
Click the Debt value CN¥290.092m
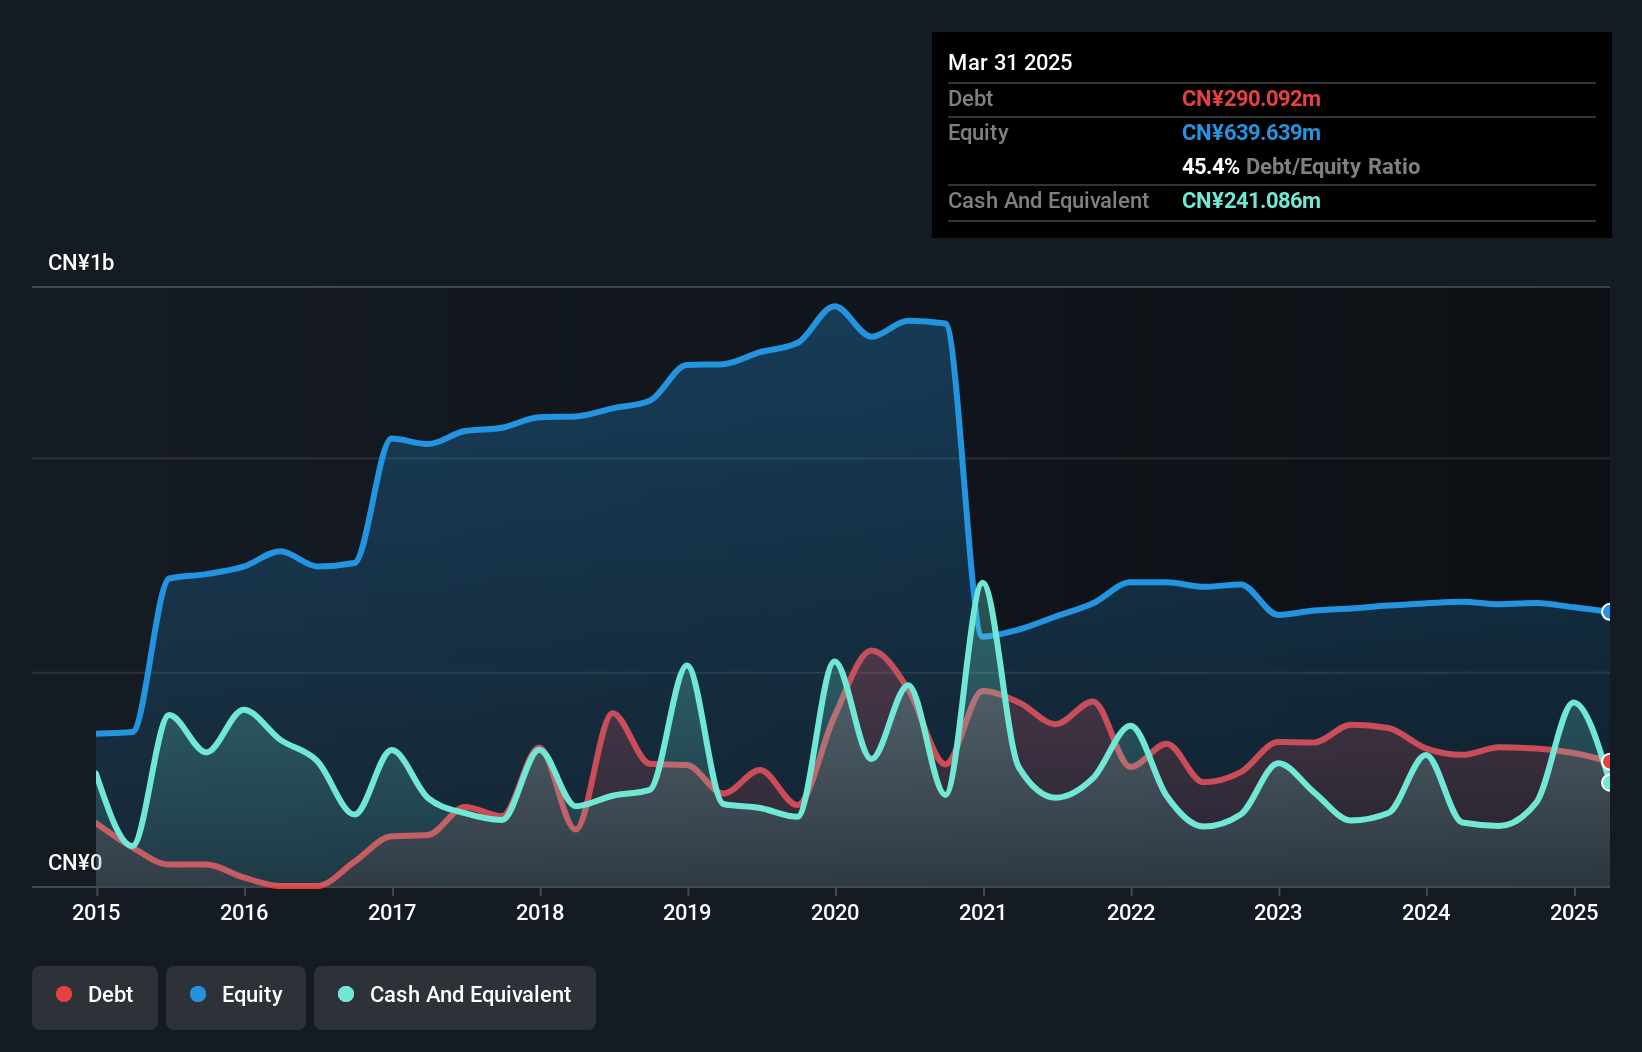1251,98
